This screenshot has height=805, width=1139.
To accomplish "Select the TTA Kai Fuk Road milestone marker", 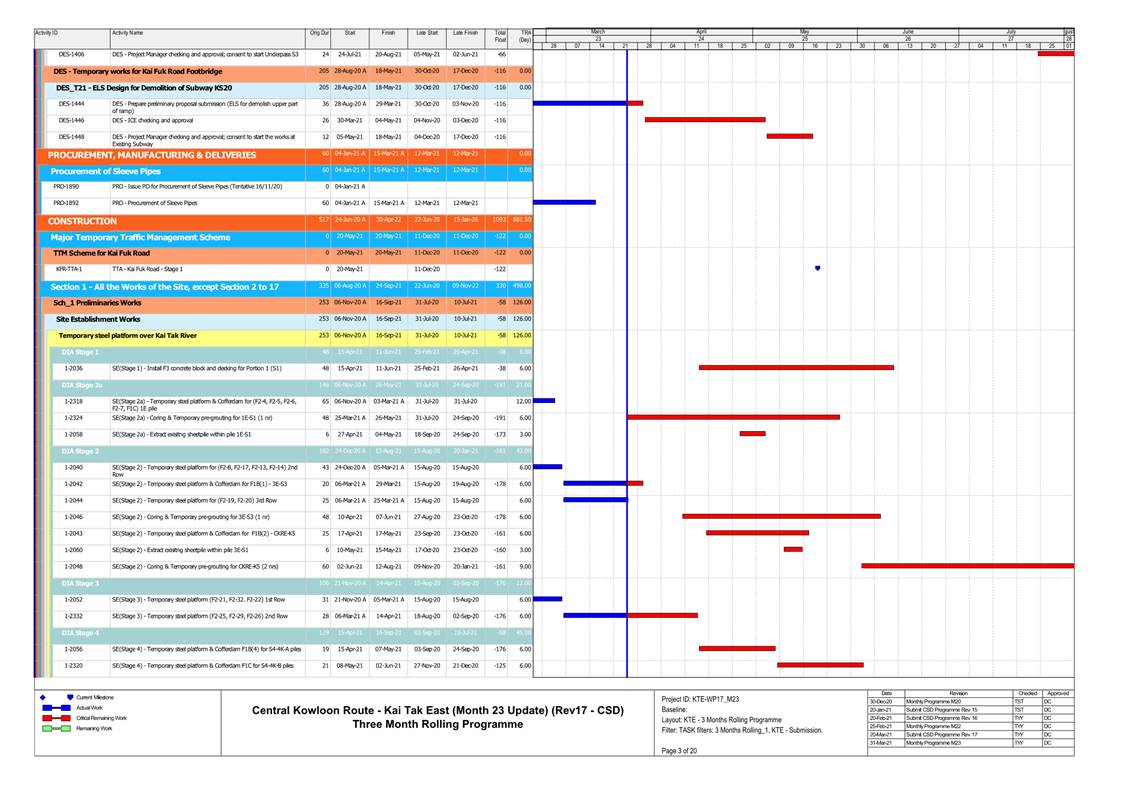I will click(818, 269).
